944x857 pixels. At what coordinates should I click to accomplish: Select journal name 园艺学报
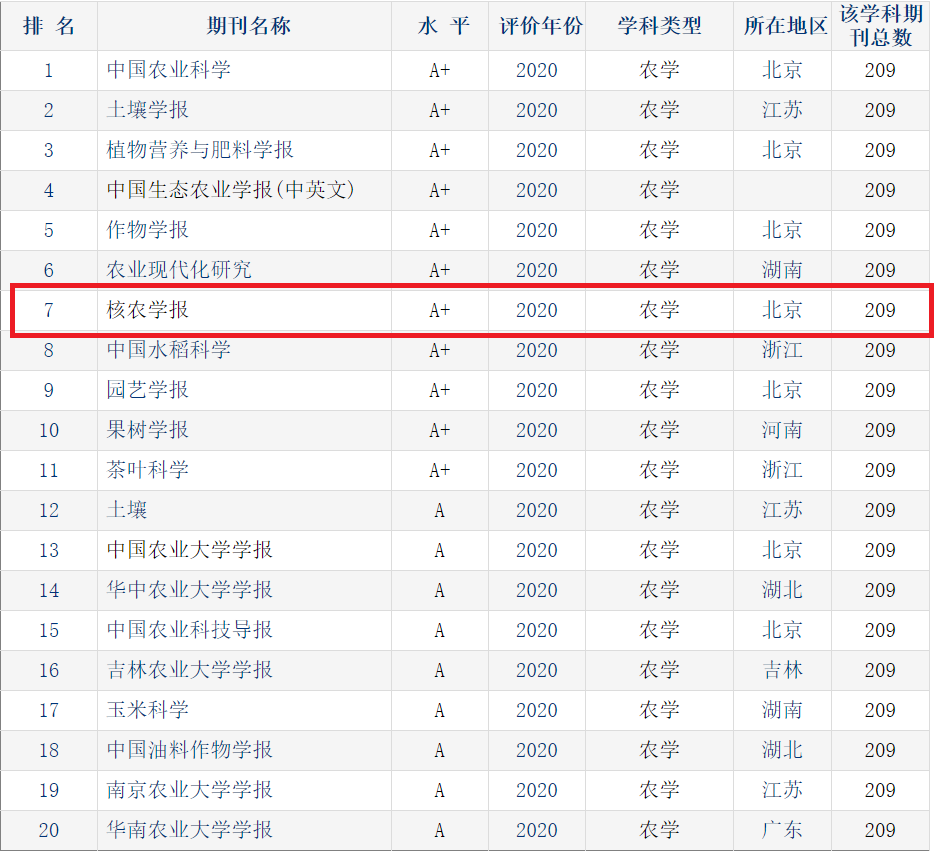pyautogui.click(x=148, y=390)
